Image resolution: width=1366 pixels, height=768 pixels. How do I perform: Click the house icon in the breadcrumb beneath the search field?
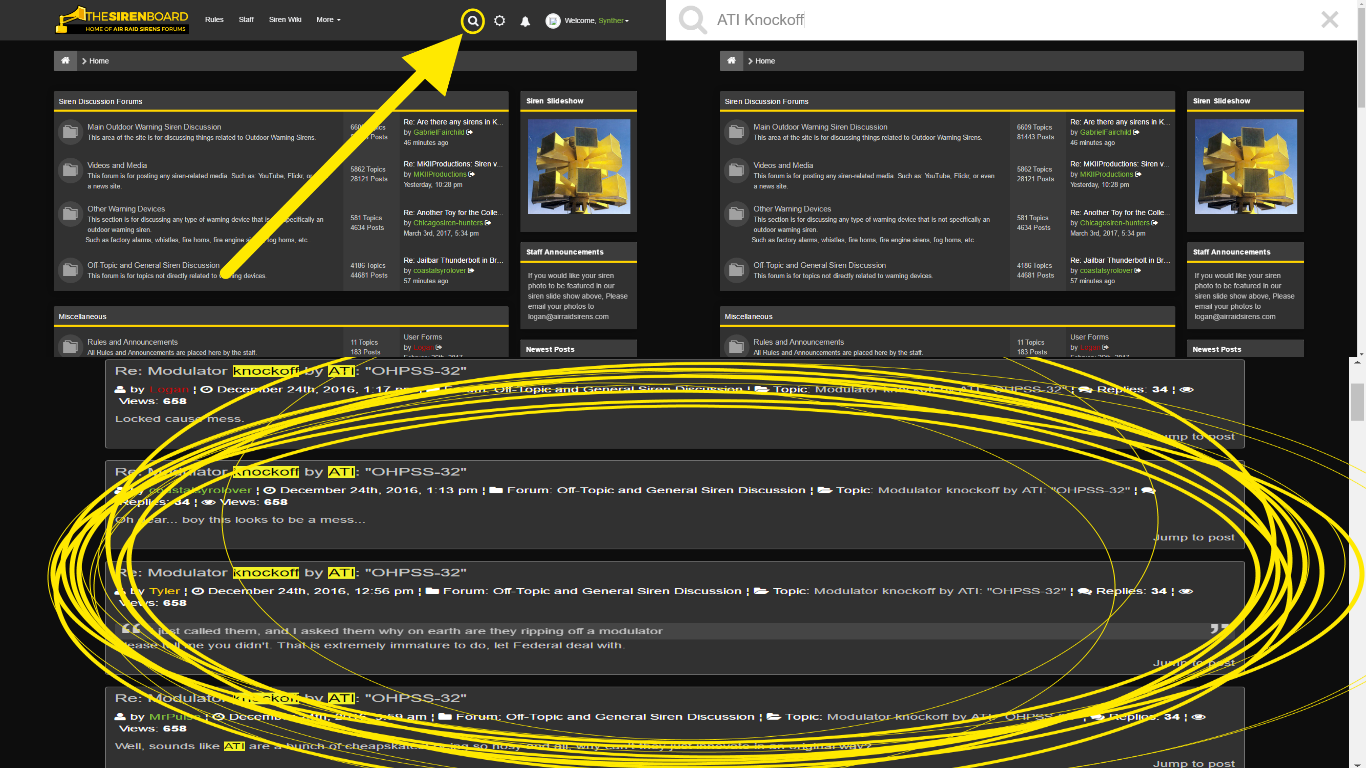pyautogui.click(x=731, y=61)
